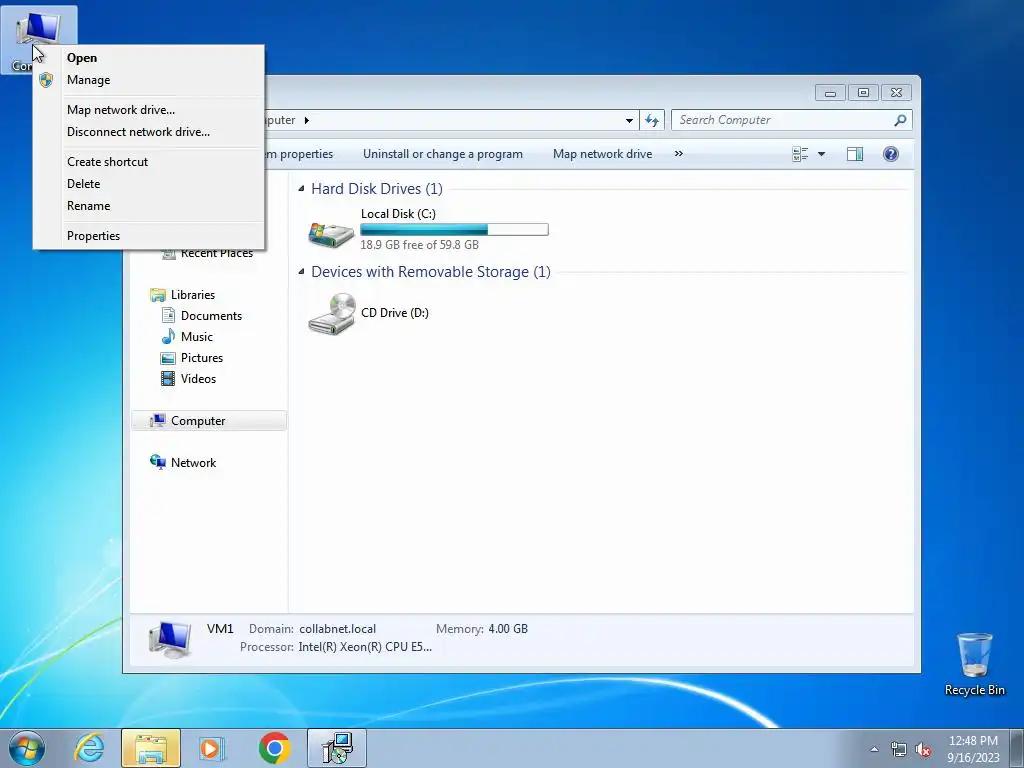Click the change view icon
Viewport: 1024px width, 768px height.
pos(800,154)
